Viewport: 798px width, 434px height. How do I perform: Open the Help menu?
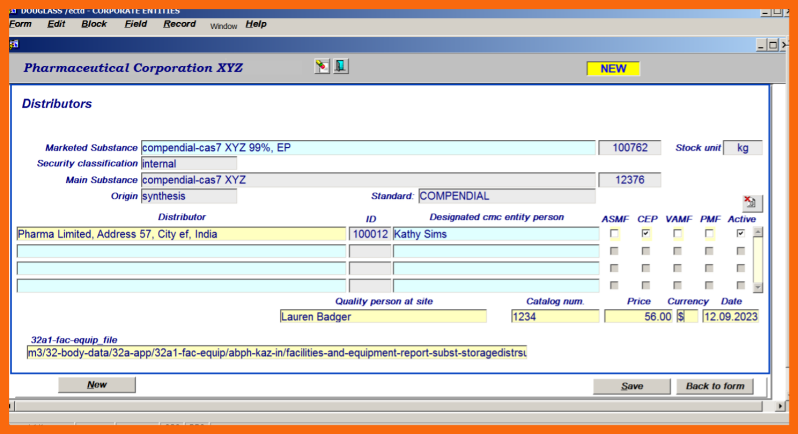[256, 24]
